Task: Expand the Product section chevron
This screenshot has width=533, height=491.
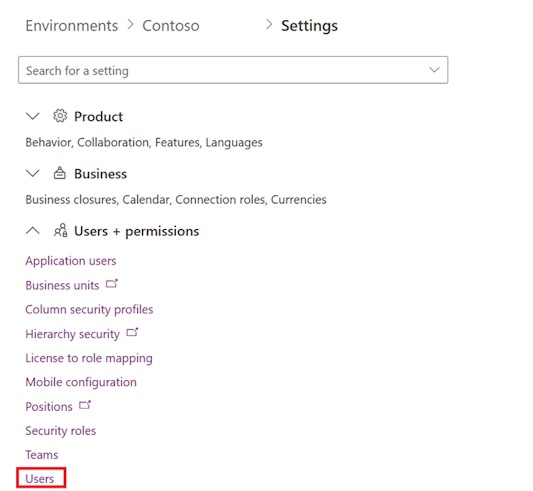Action: point(33,116)
